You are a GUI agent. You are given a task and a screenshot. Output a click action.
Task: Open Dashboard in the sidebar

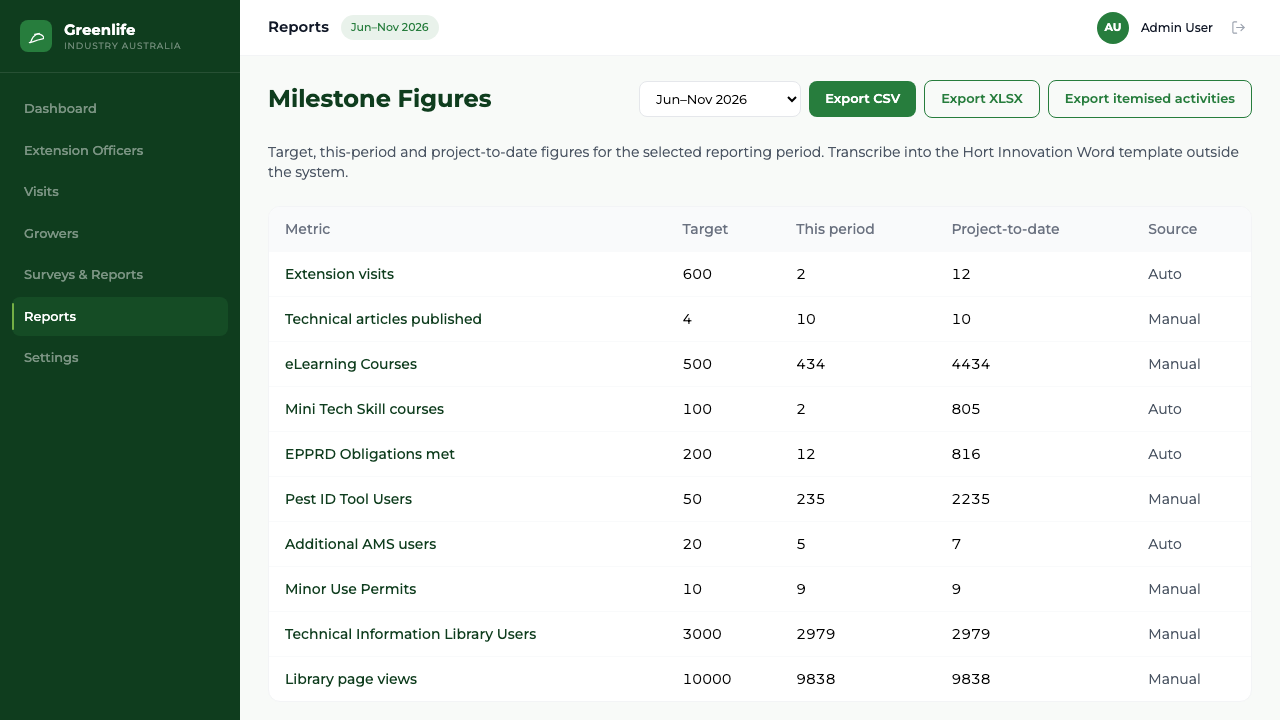pyautogui.click(x=120, y=109)
